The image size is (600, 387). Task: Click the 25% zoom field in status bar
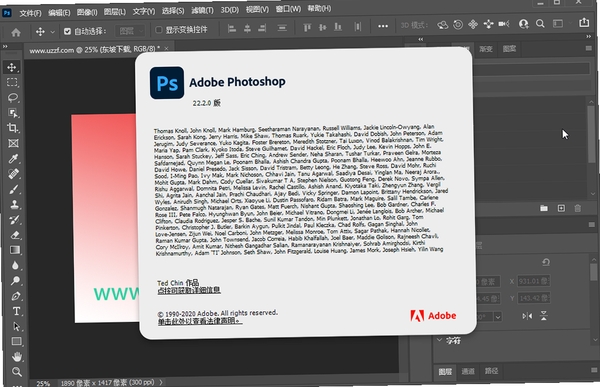click(43, 383)
